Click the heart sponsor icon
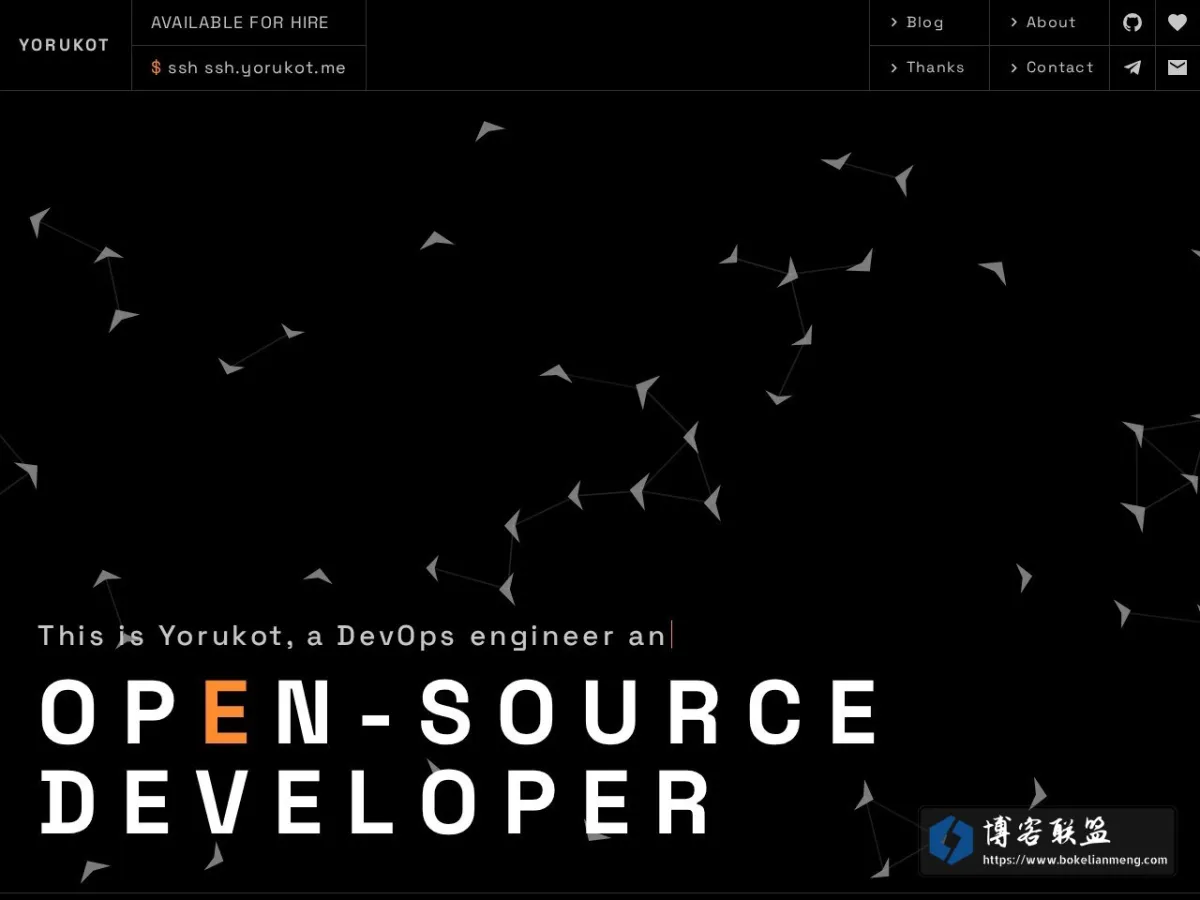This screenshot has width=1200, height=900. (1177, 22)
